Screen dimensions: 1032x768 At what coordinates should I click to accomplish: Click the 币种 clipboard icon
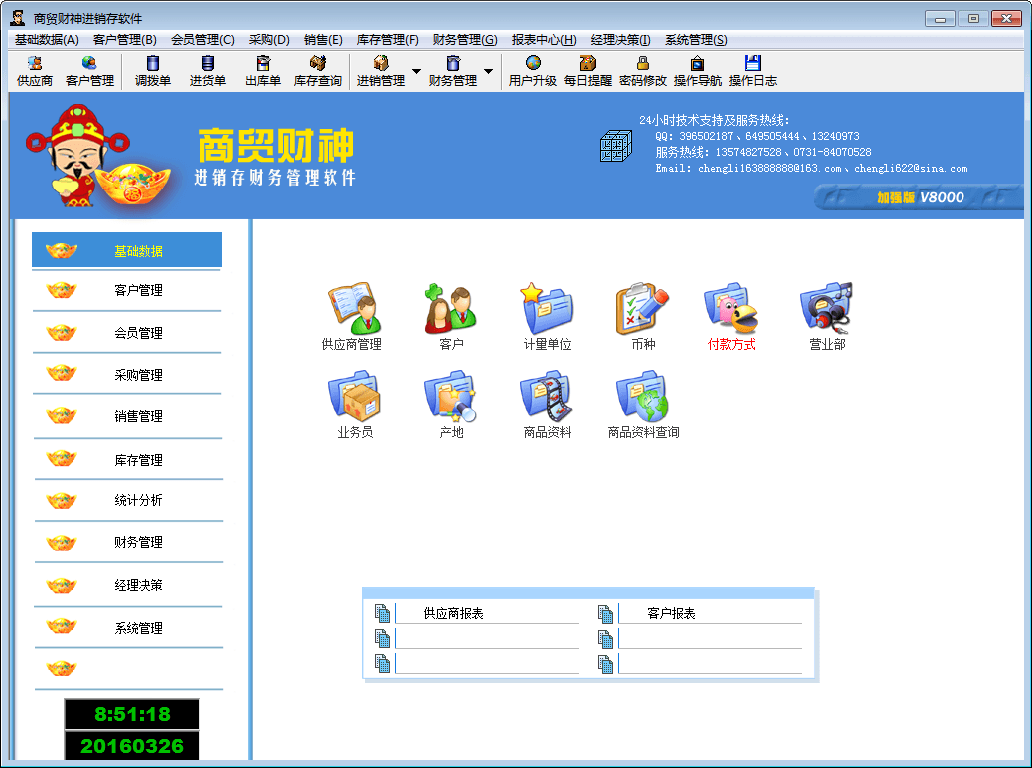tap(643, 309)
